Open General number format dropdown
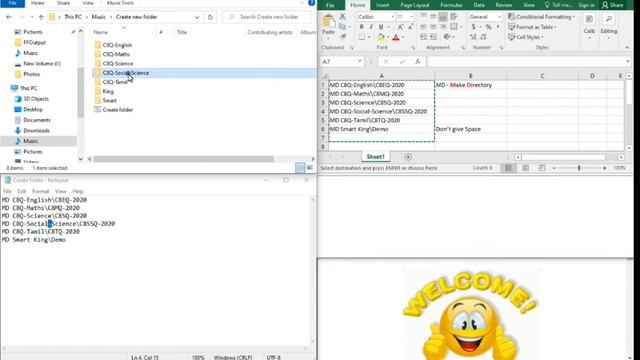The image size is (640, 360). click(x=499, y=17)
